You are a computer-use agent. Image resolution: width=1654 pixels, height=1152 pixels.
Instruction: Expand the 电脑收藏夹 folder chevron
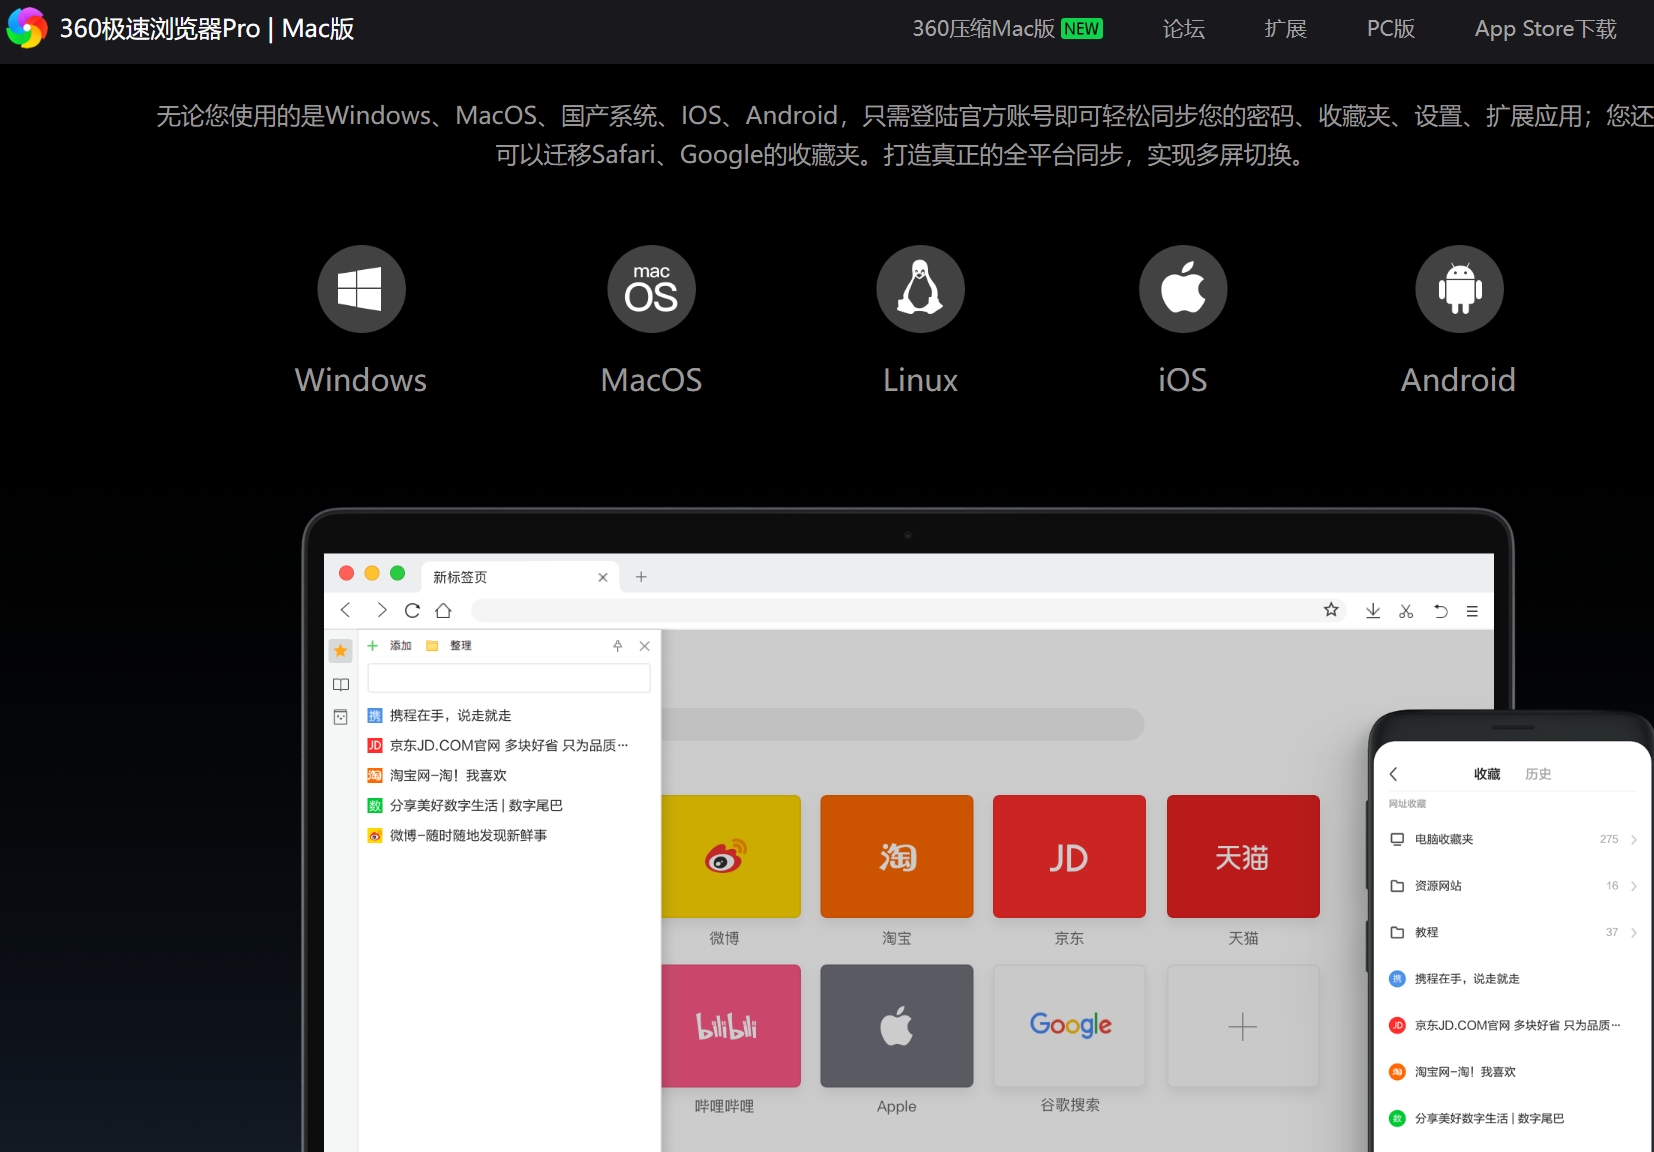click(x=1634, y=840)
